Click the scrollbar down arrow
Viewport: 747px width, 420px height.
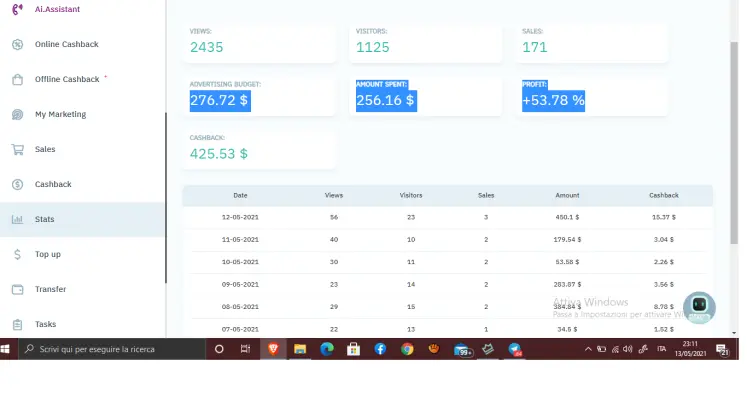(734, 333)
